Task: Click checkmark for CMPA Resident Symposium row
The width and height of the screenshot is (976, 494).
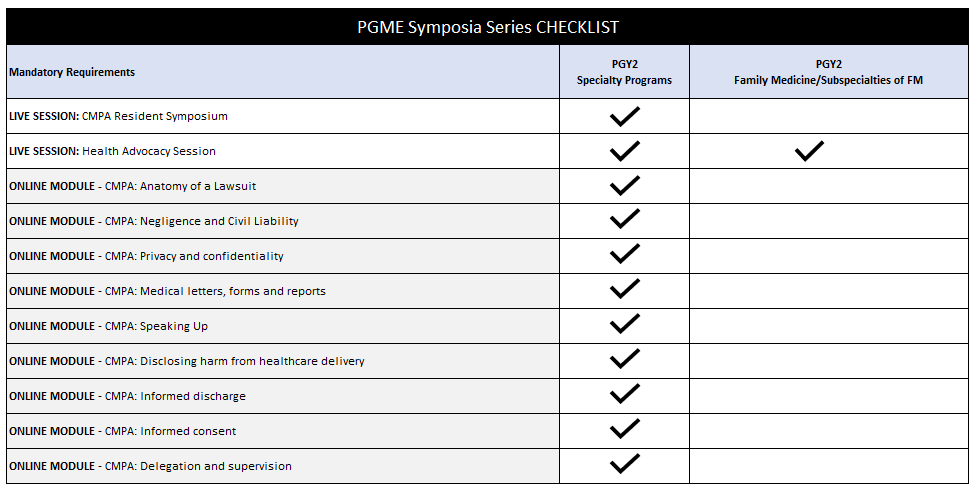Action: click(x=624, y=116)
